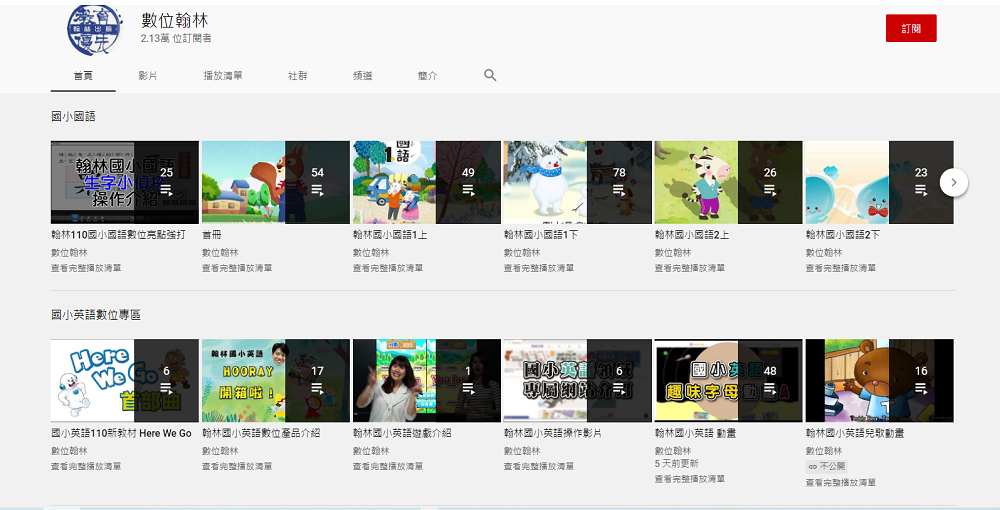Click playlist icon on 翰林國小國語2下 thumbnail

[921, 189]
